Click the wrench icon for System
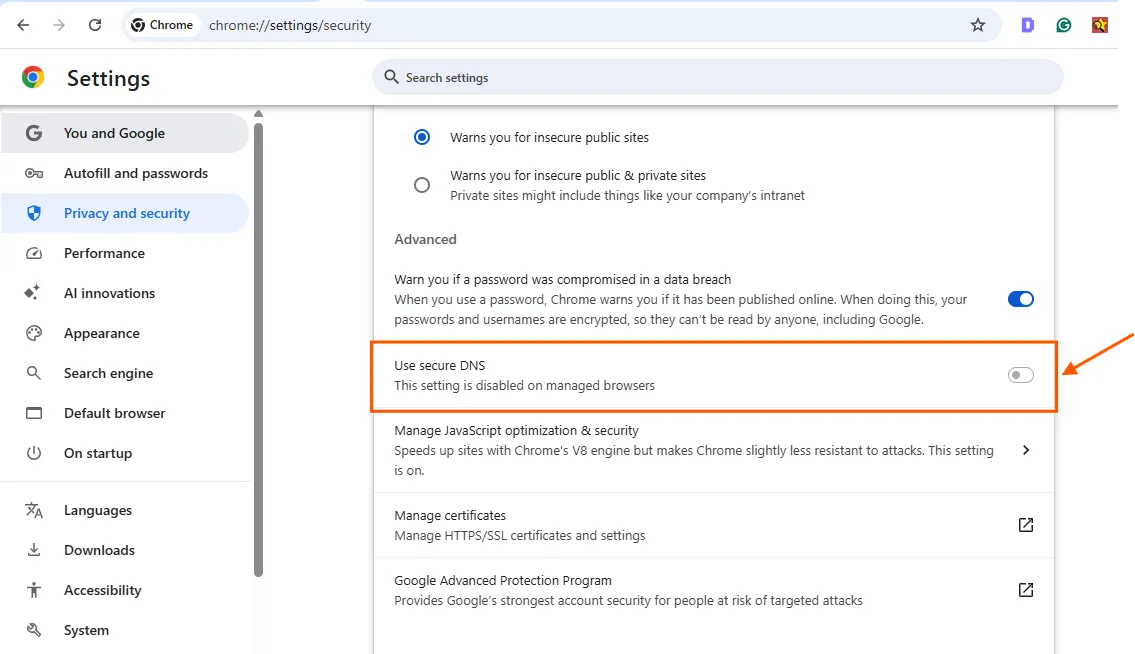 33,630
